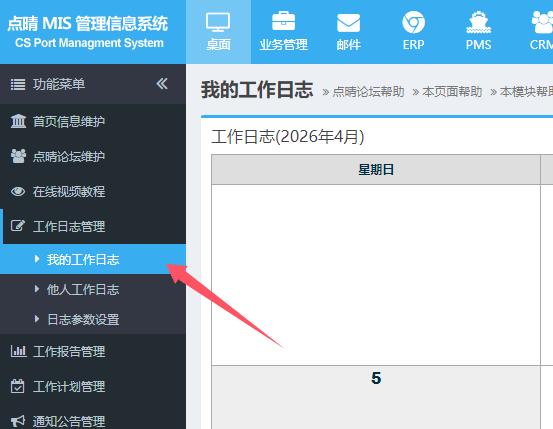Select calendar day 5 cell
The height and width of the screenshot is (429, 553).
click(376, 397)
